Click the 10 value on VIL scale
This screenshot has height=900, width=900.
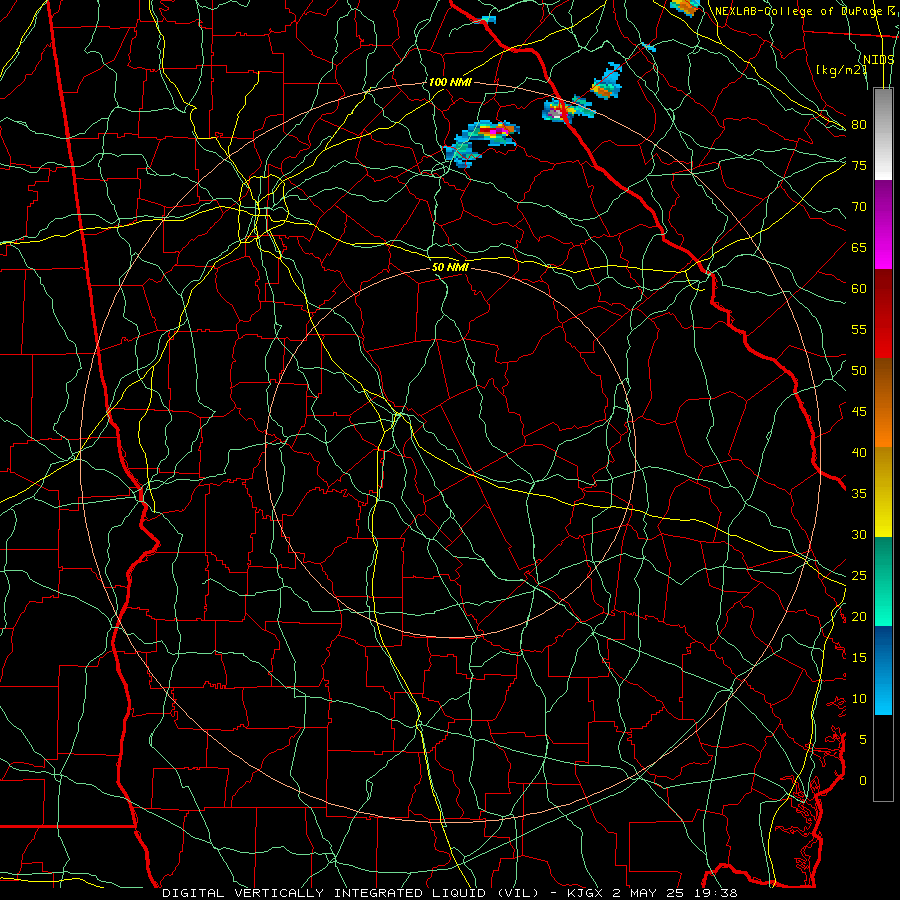859,699
